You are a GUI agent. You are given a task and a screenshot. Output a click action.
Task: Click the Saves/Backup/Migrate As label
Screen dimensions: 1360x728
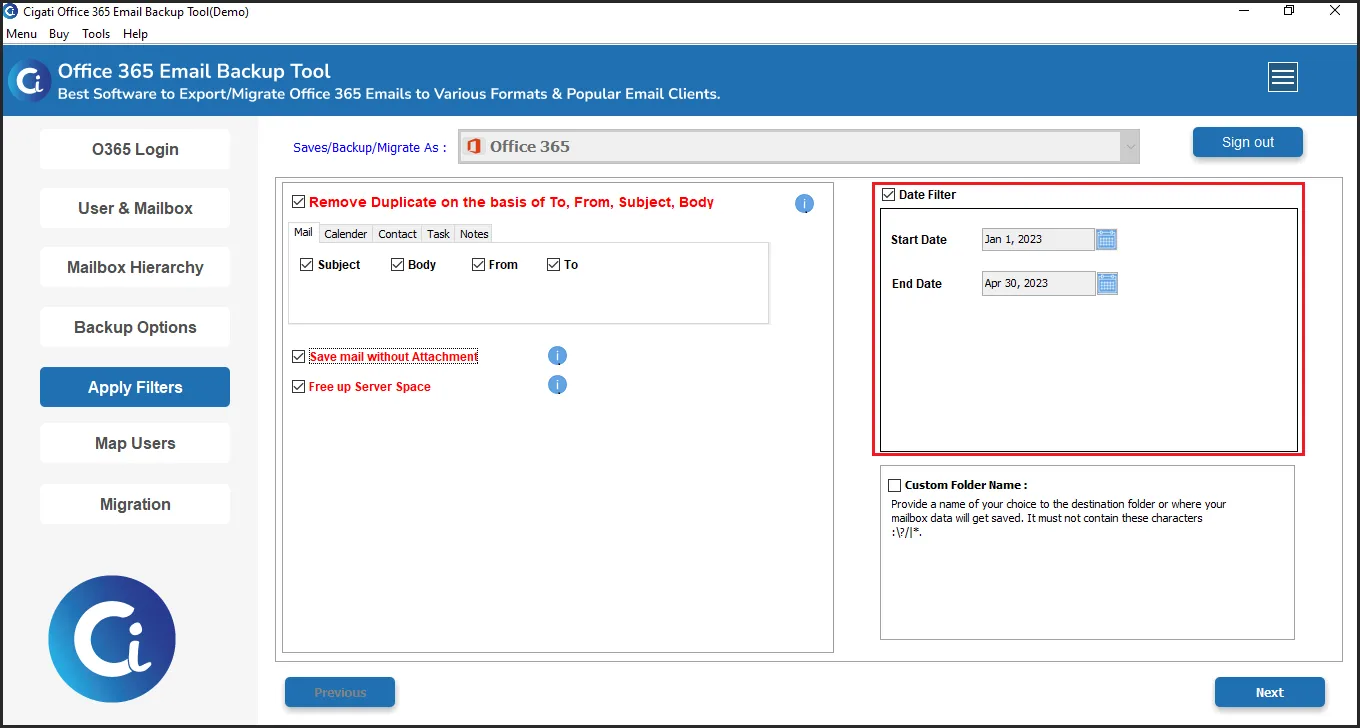370,147
